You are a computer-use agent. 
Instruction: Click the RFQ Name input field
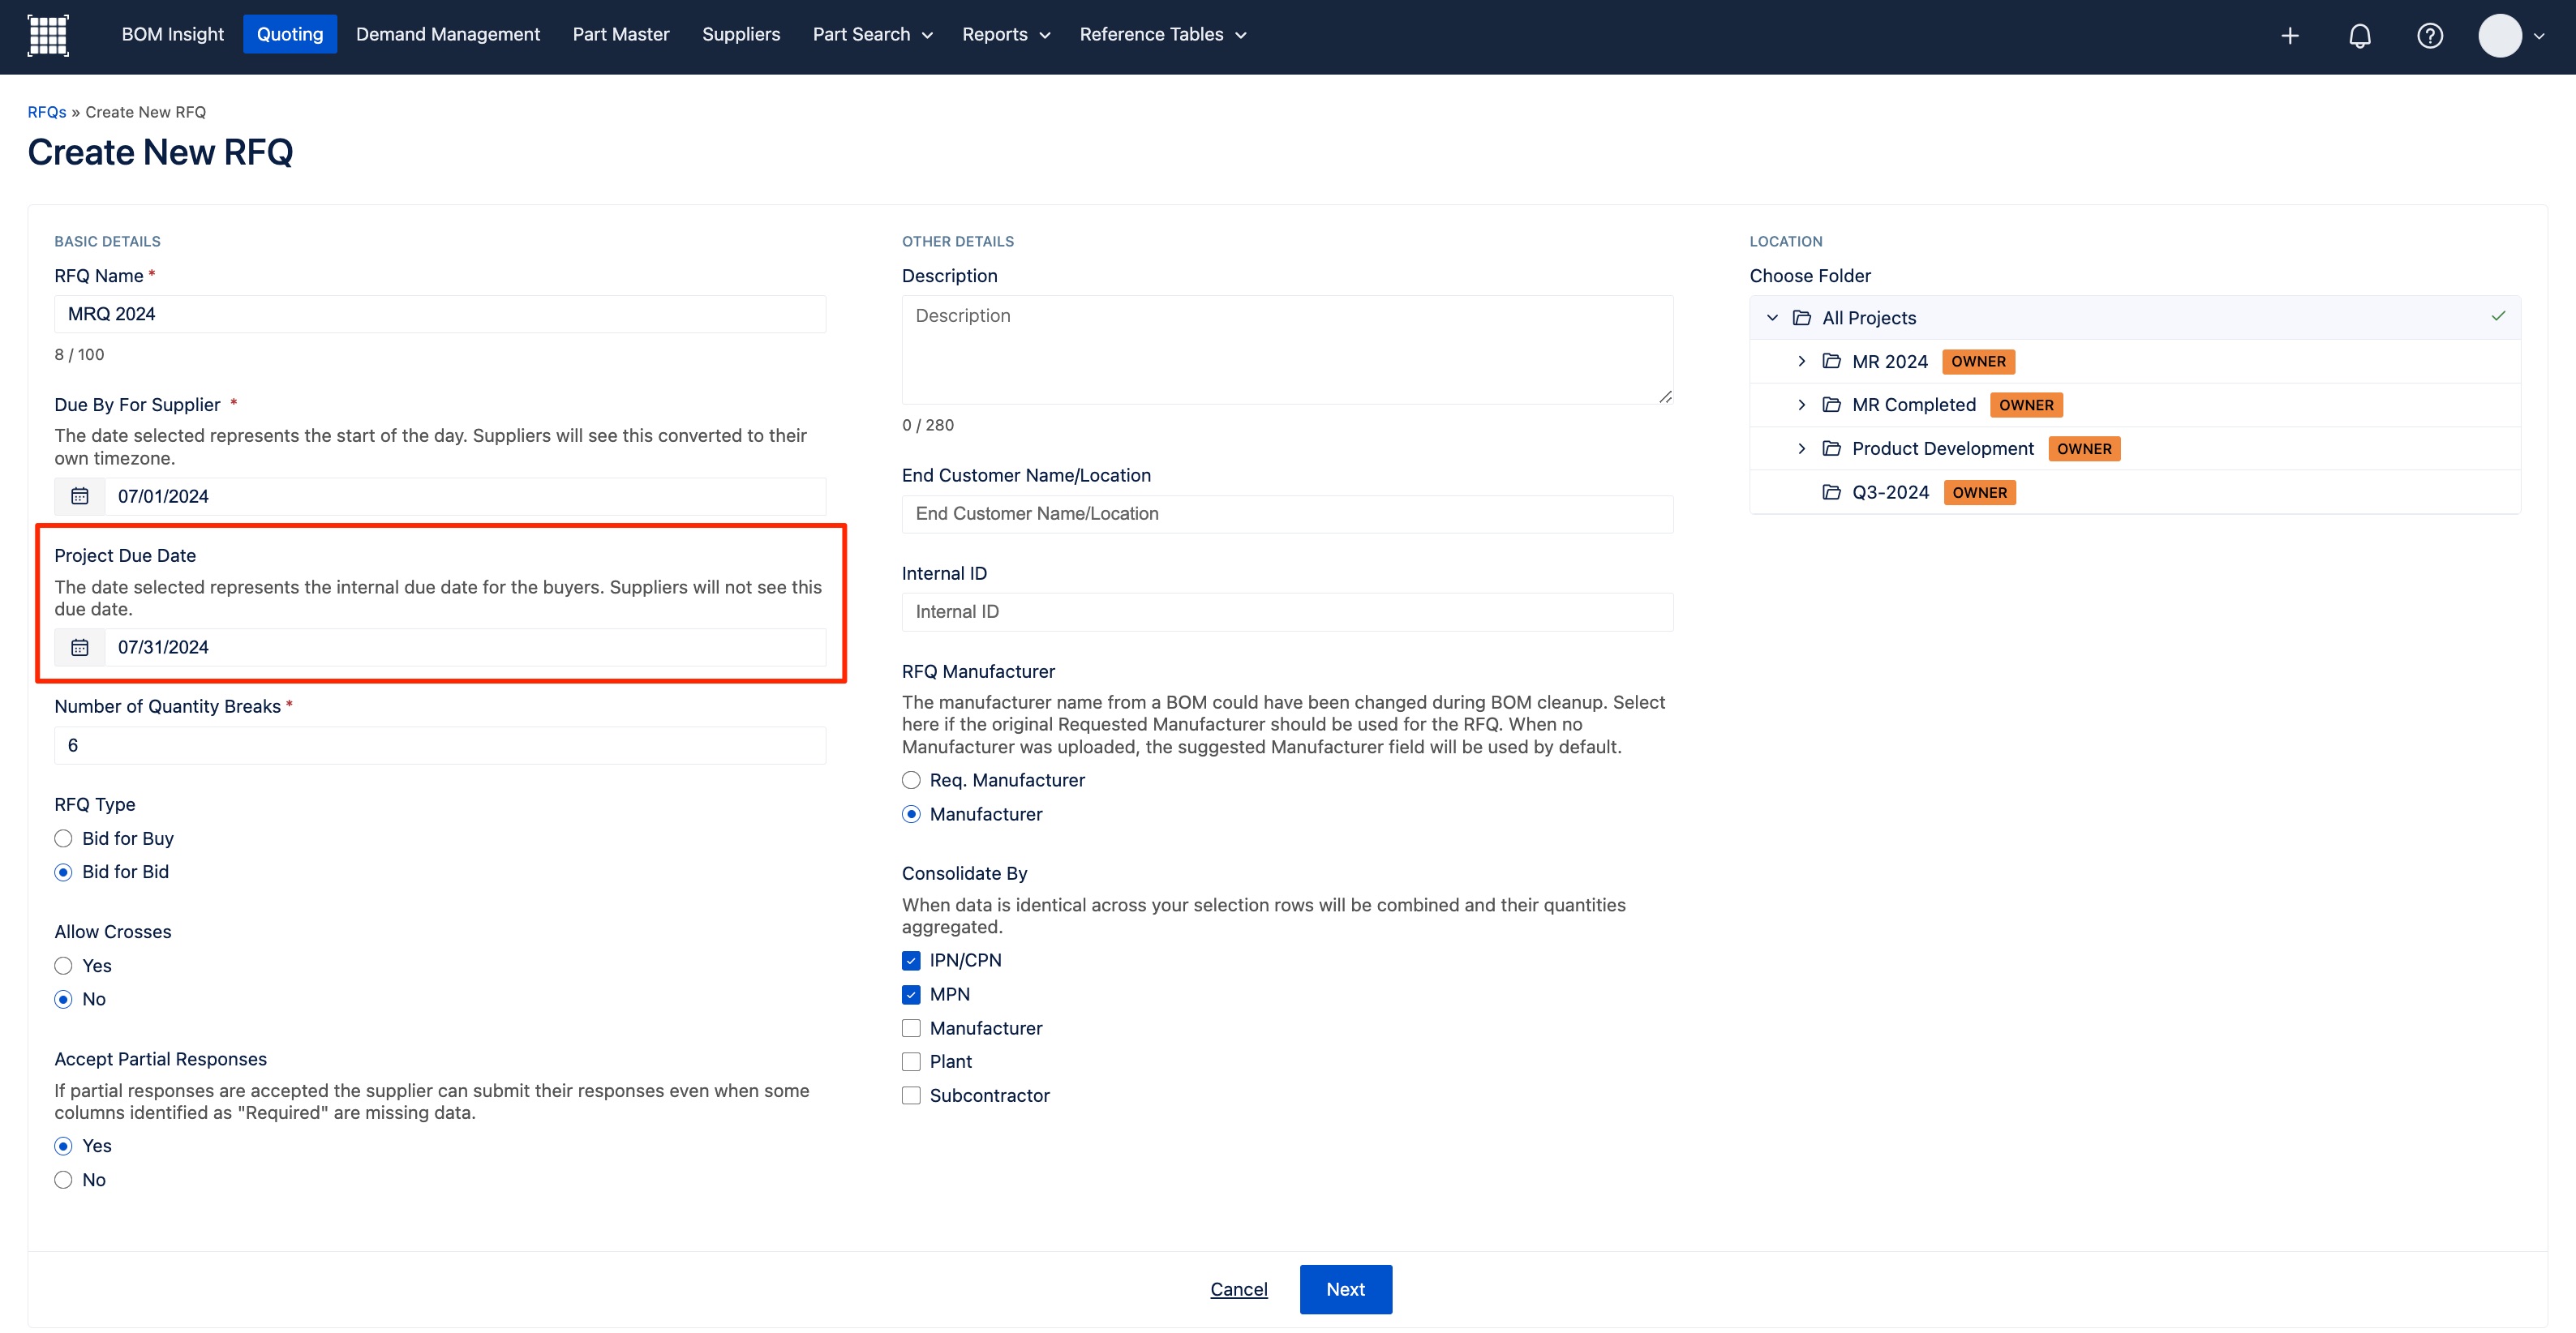[x=440, y=314]
